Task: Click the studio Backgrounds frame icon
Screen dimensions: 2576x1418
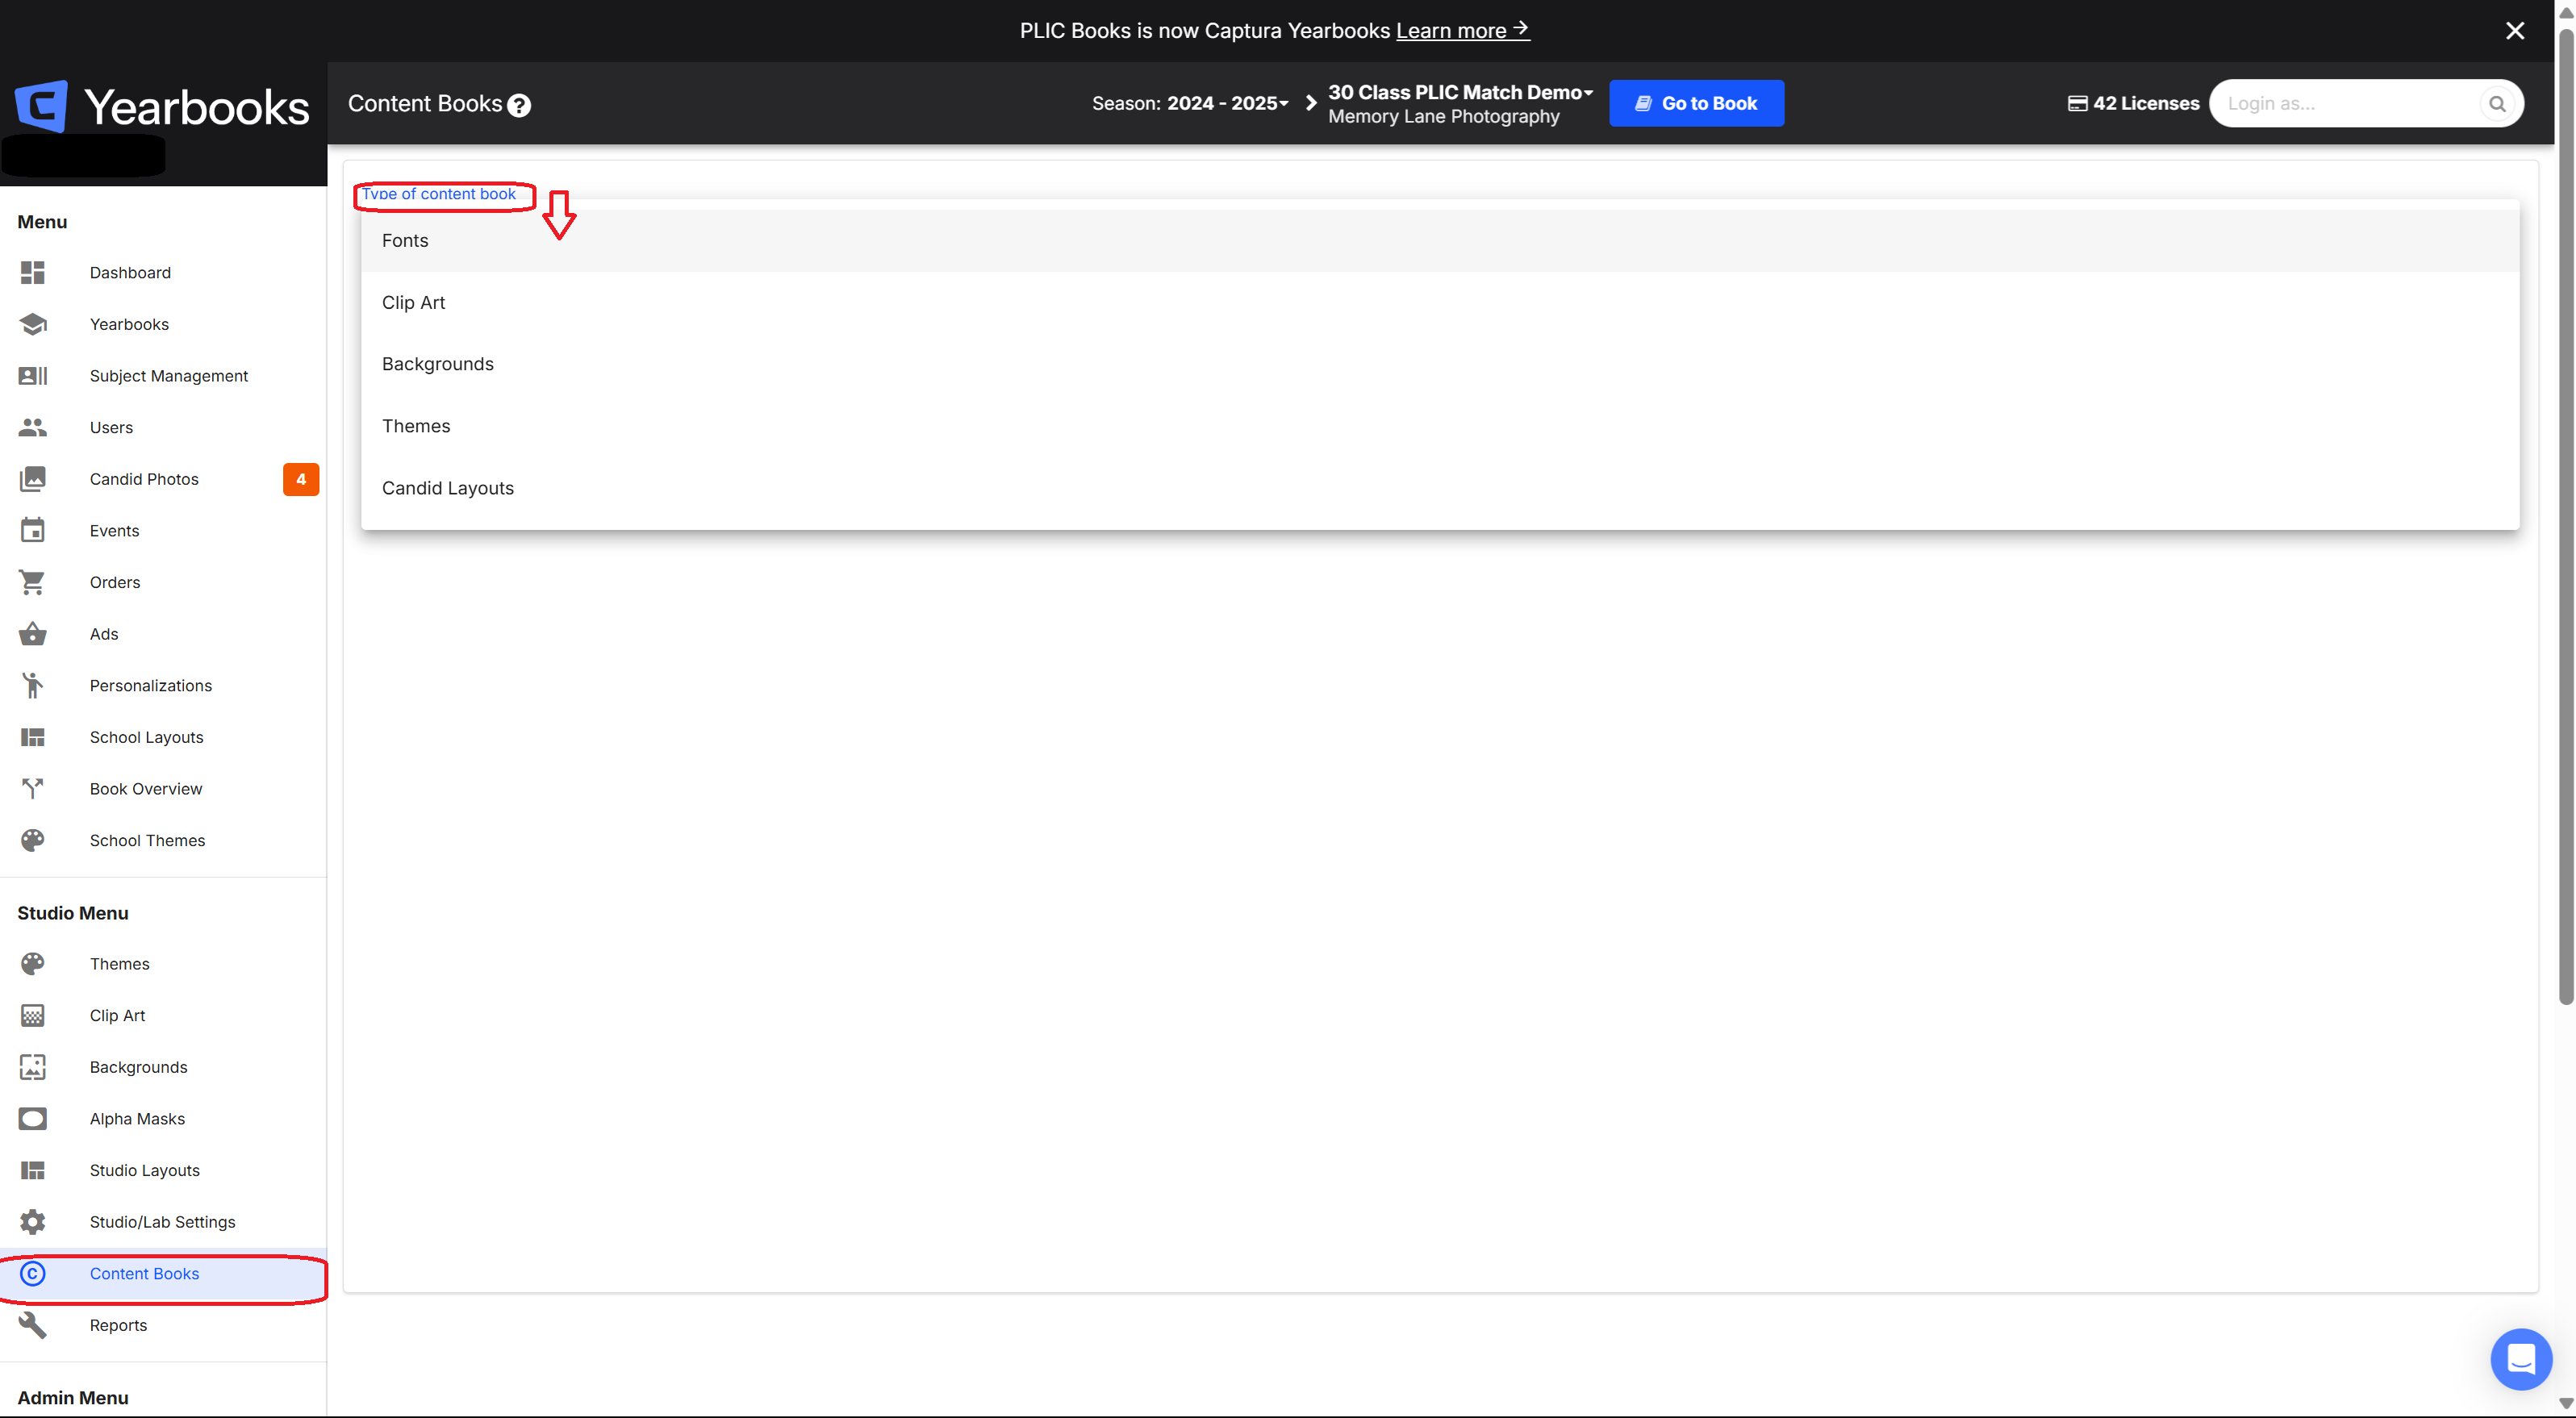Action: coord(33,1067)
